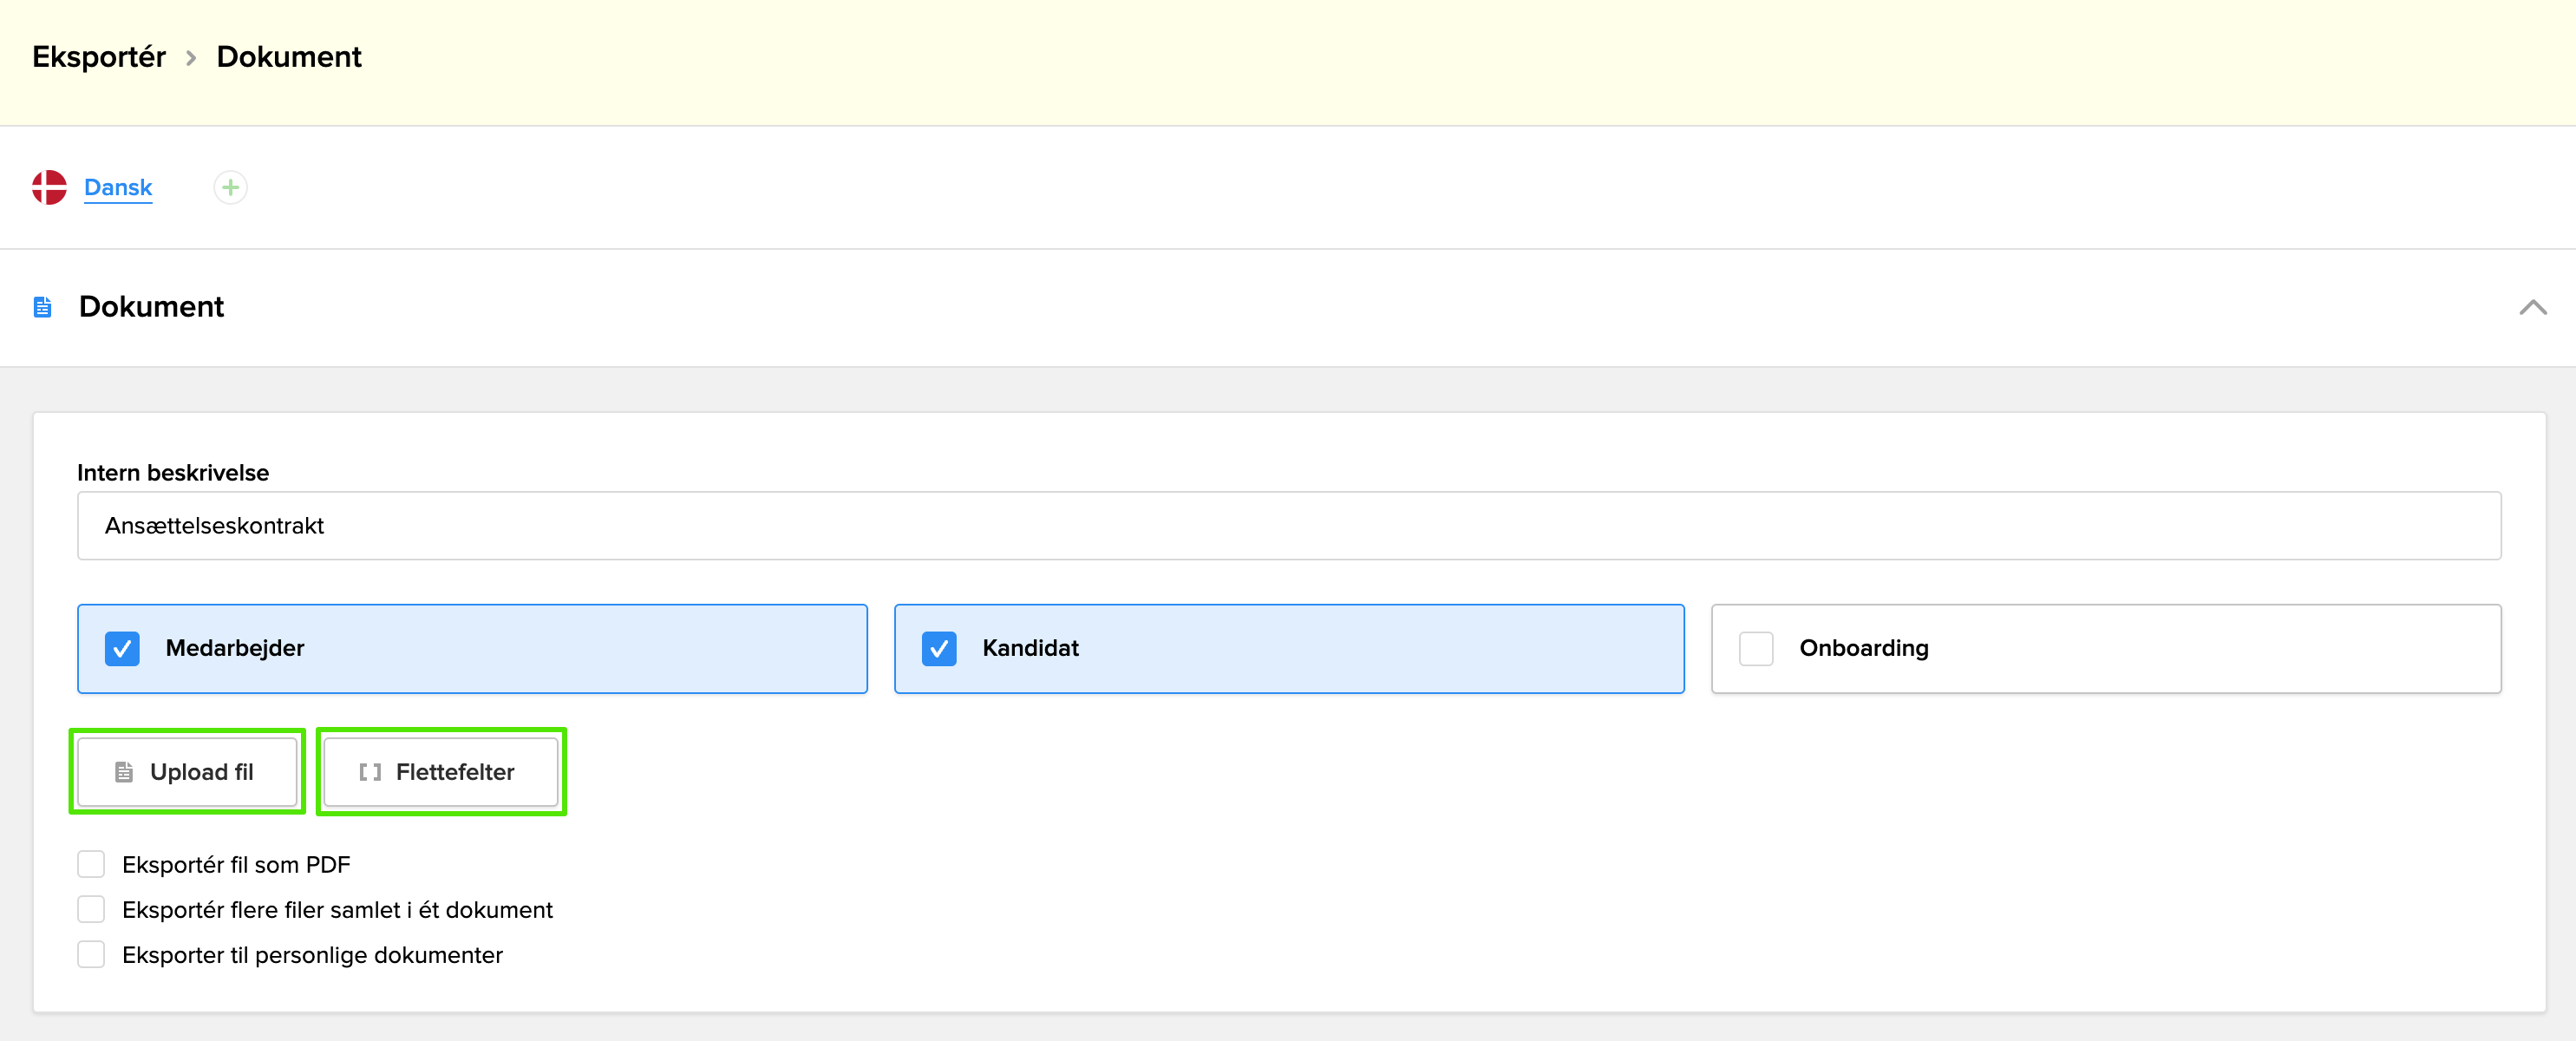Focus the Intern beskrivelse text field
The width and height of the screenshot is (2576, 1041).
[x=1288, y=526]
